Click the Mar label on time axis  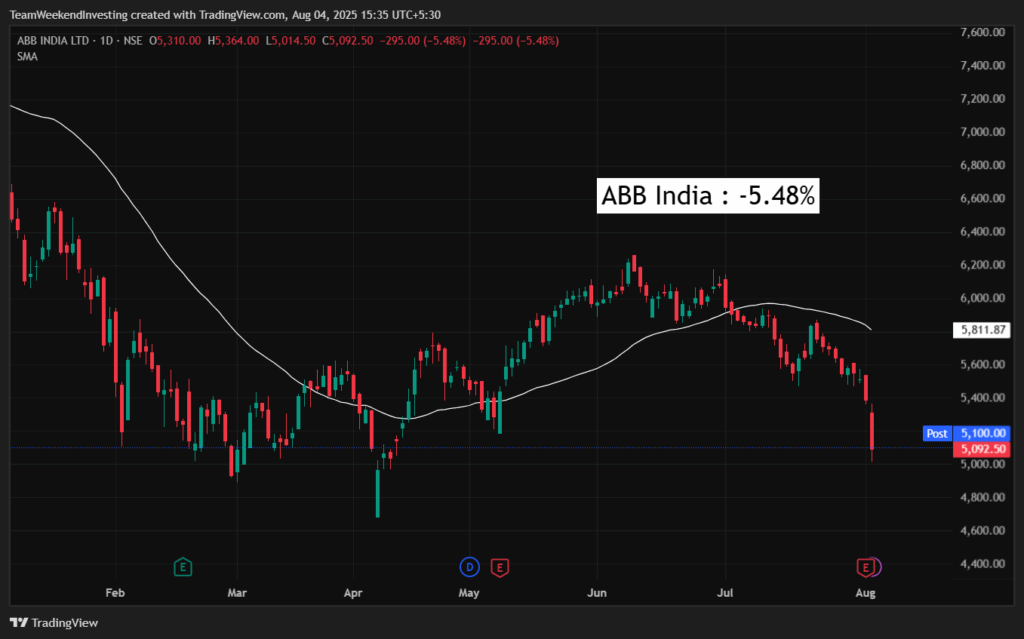tap(237, 593)
